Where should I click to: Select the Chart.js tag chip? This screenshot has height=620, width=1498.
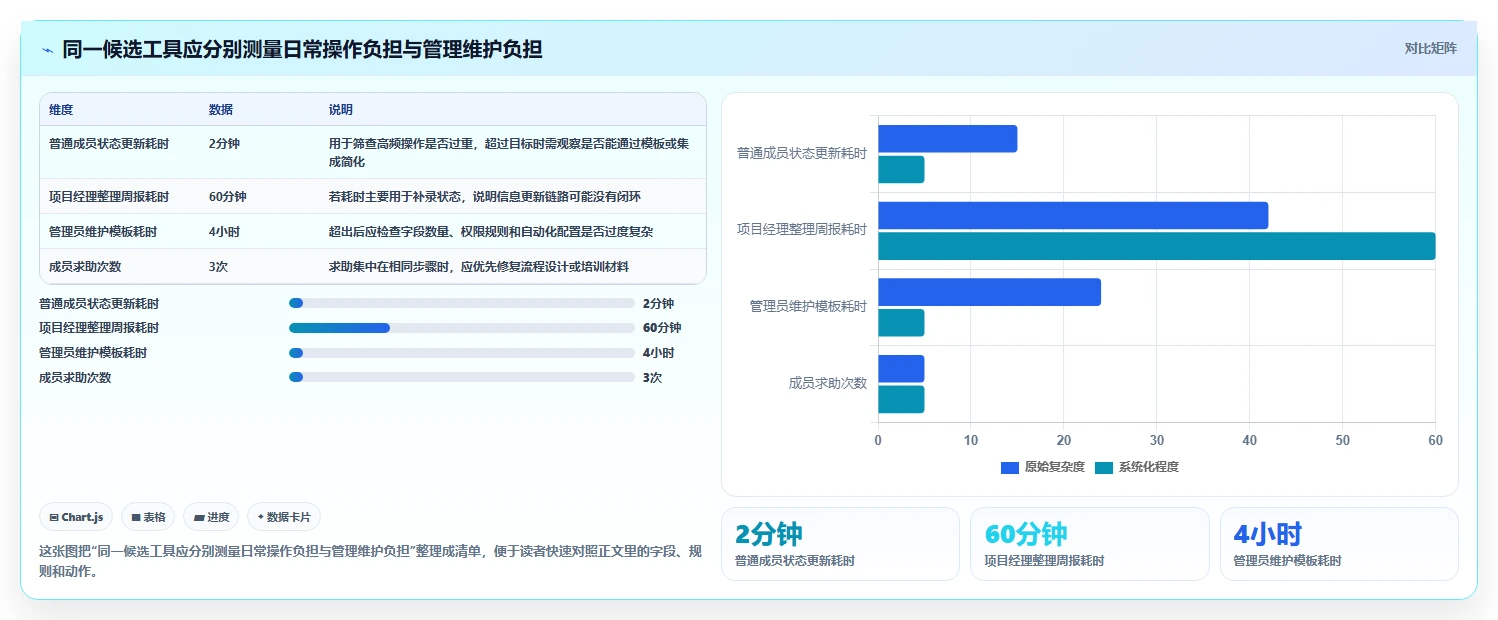click(x=76, y=517)
